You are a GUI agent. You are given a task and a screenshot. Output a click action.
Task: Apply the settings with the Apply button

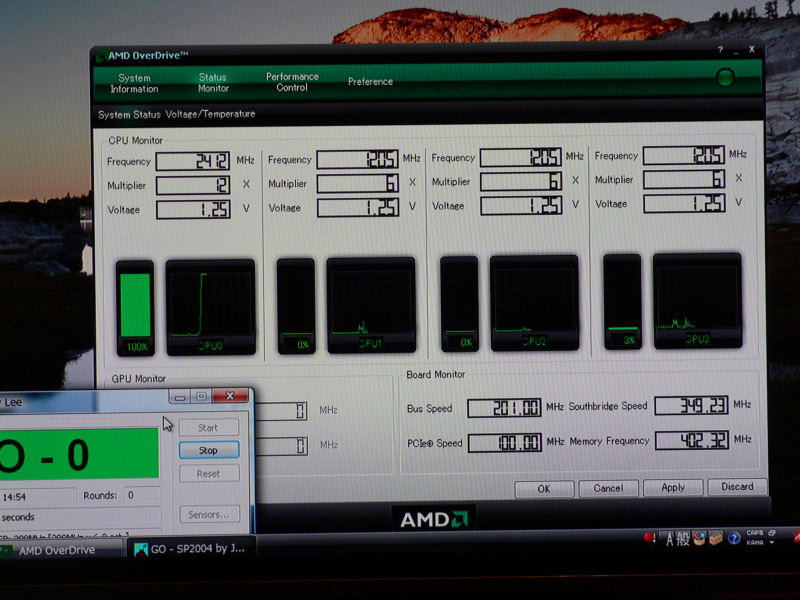pos(673,487)
